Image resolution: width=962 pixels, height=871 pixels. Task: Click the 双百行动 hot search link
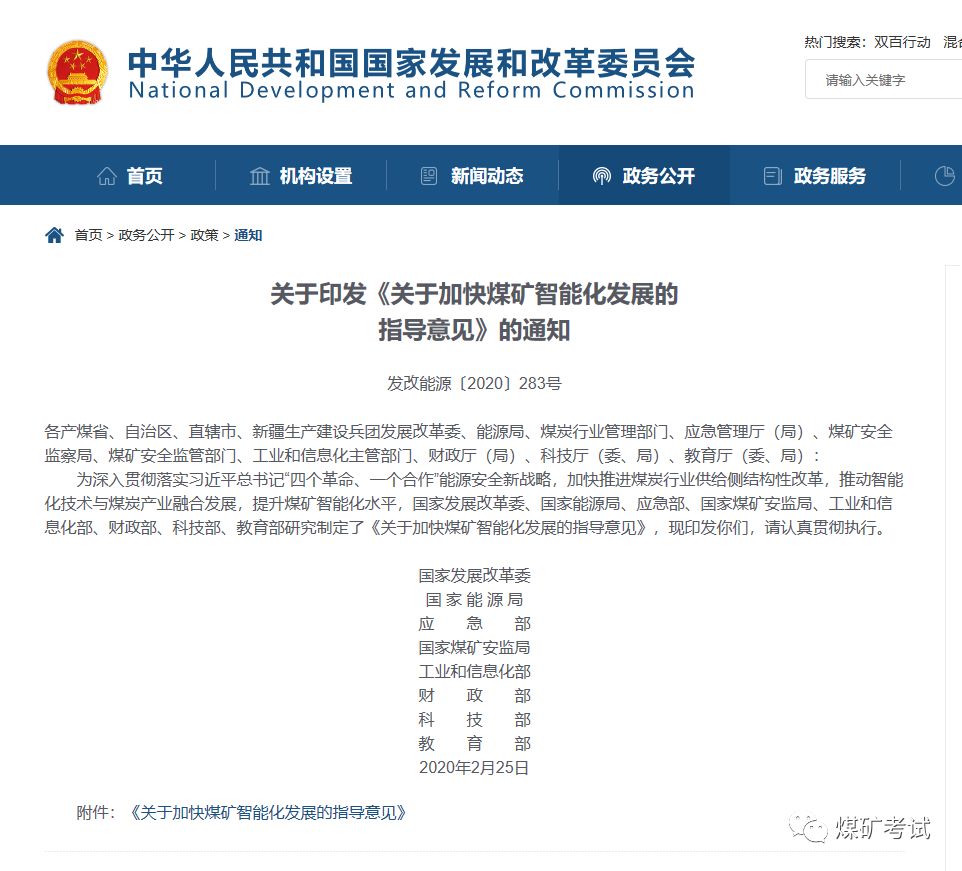(x=902, y=42)
